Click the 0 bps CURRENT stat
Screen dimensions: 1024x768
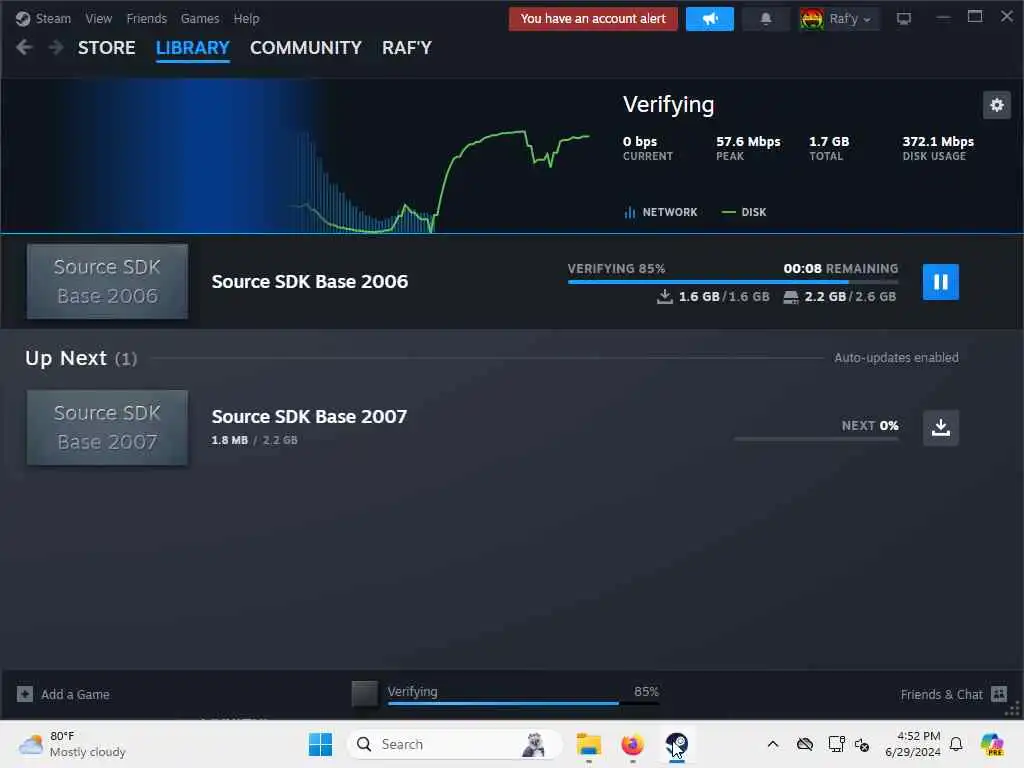(x=647, y=148)
